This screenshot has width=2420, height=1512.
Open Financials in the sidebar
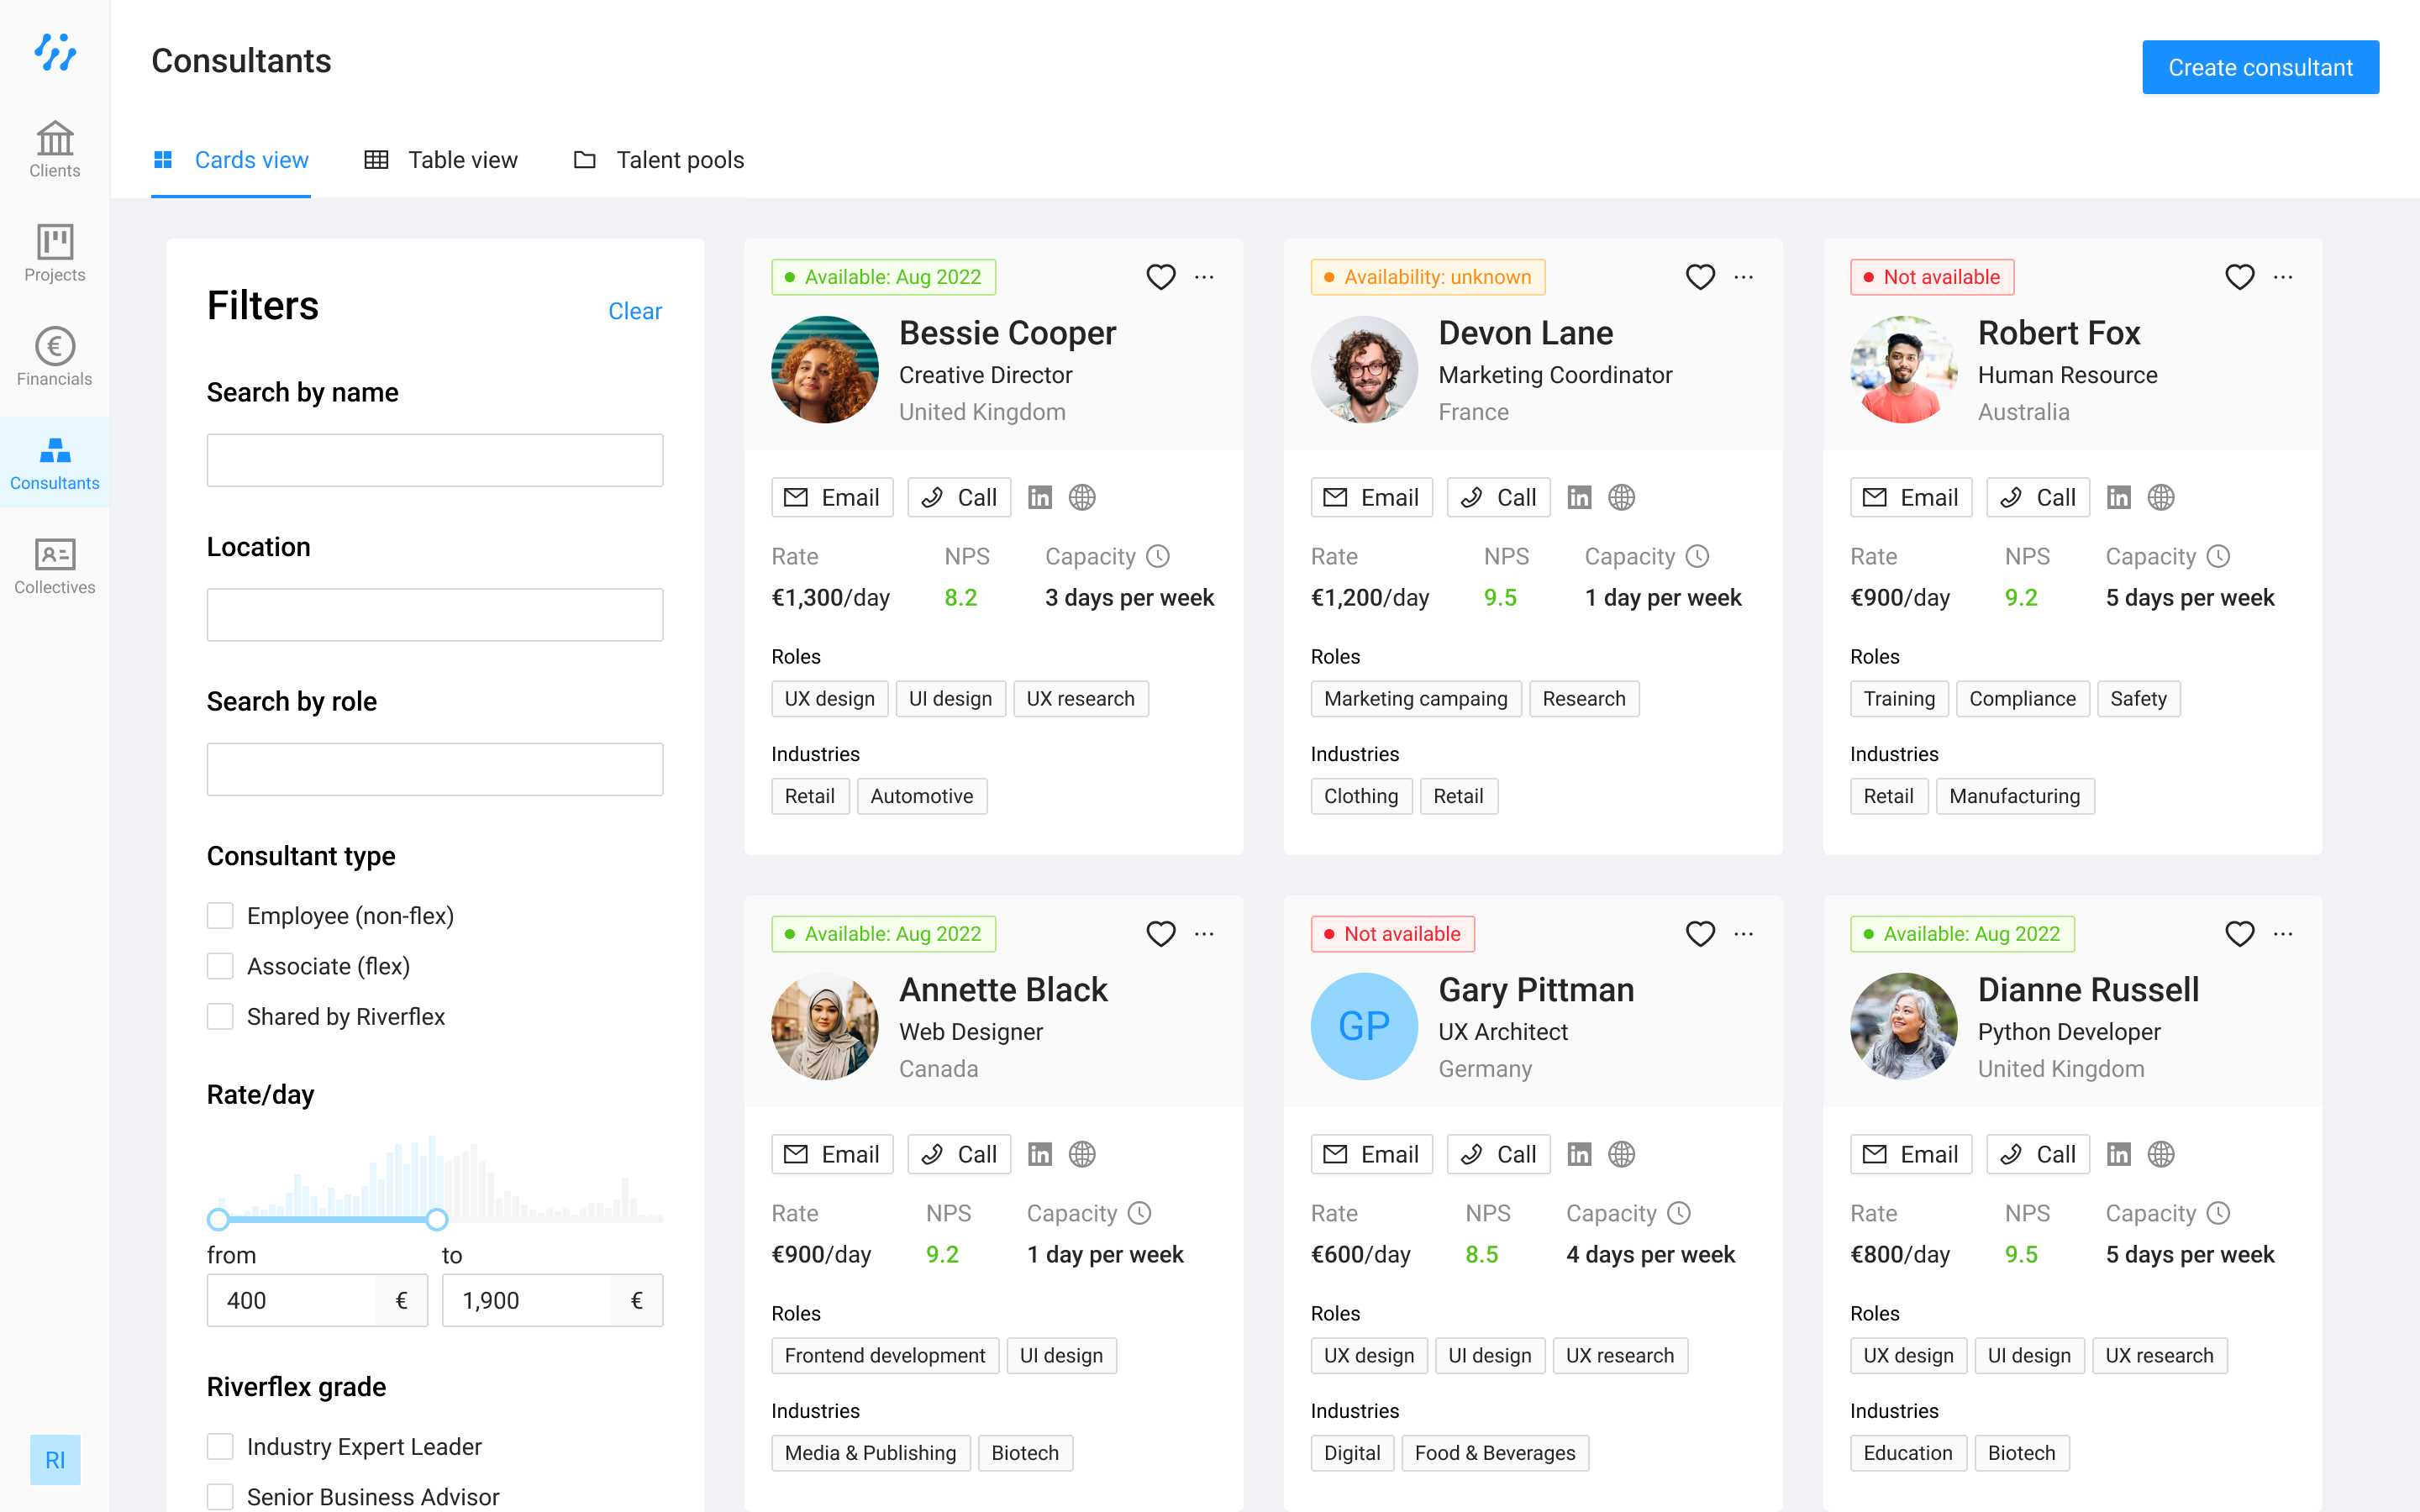coord(54,357)
